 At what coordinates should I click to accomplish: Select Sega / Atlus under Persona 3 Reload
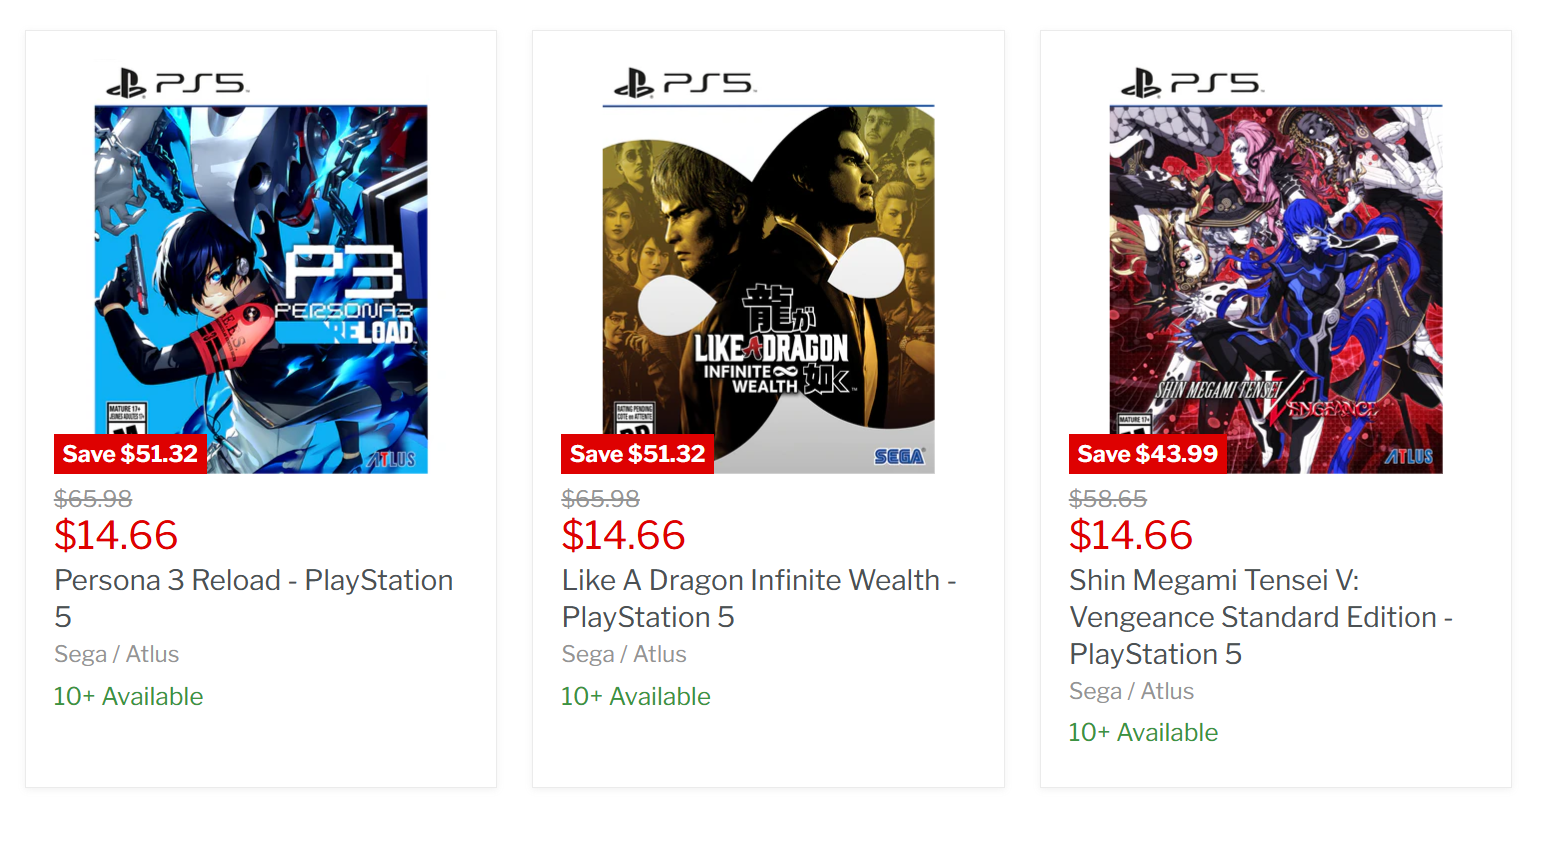point(116,654)
